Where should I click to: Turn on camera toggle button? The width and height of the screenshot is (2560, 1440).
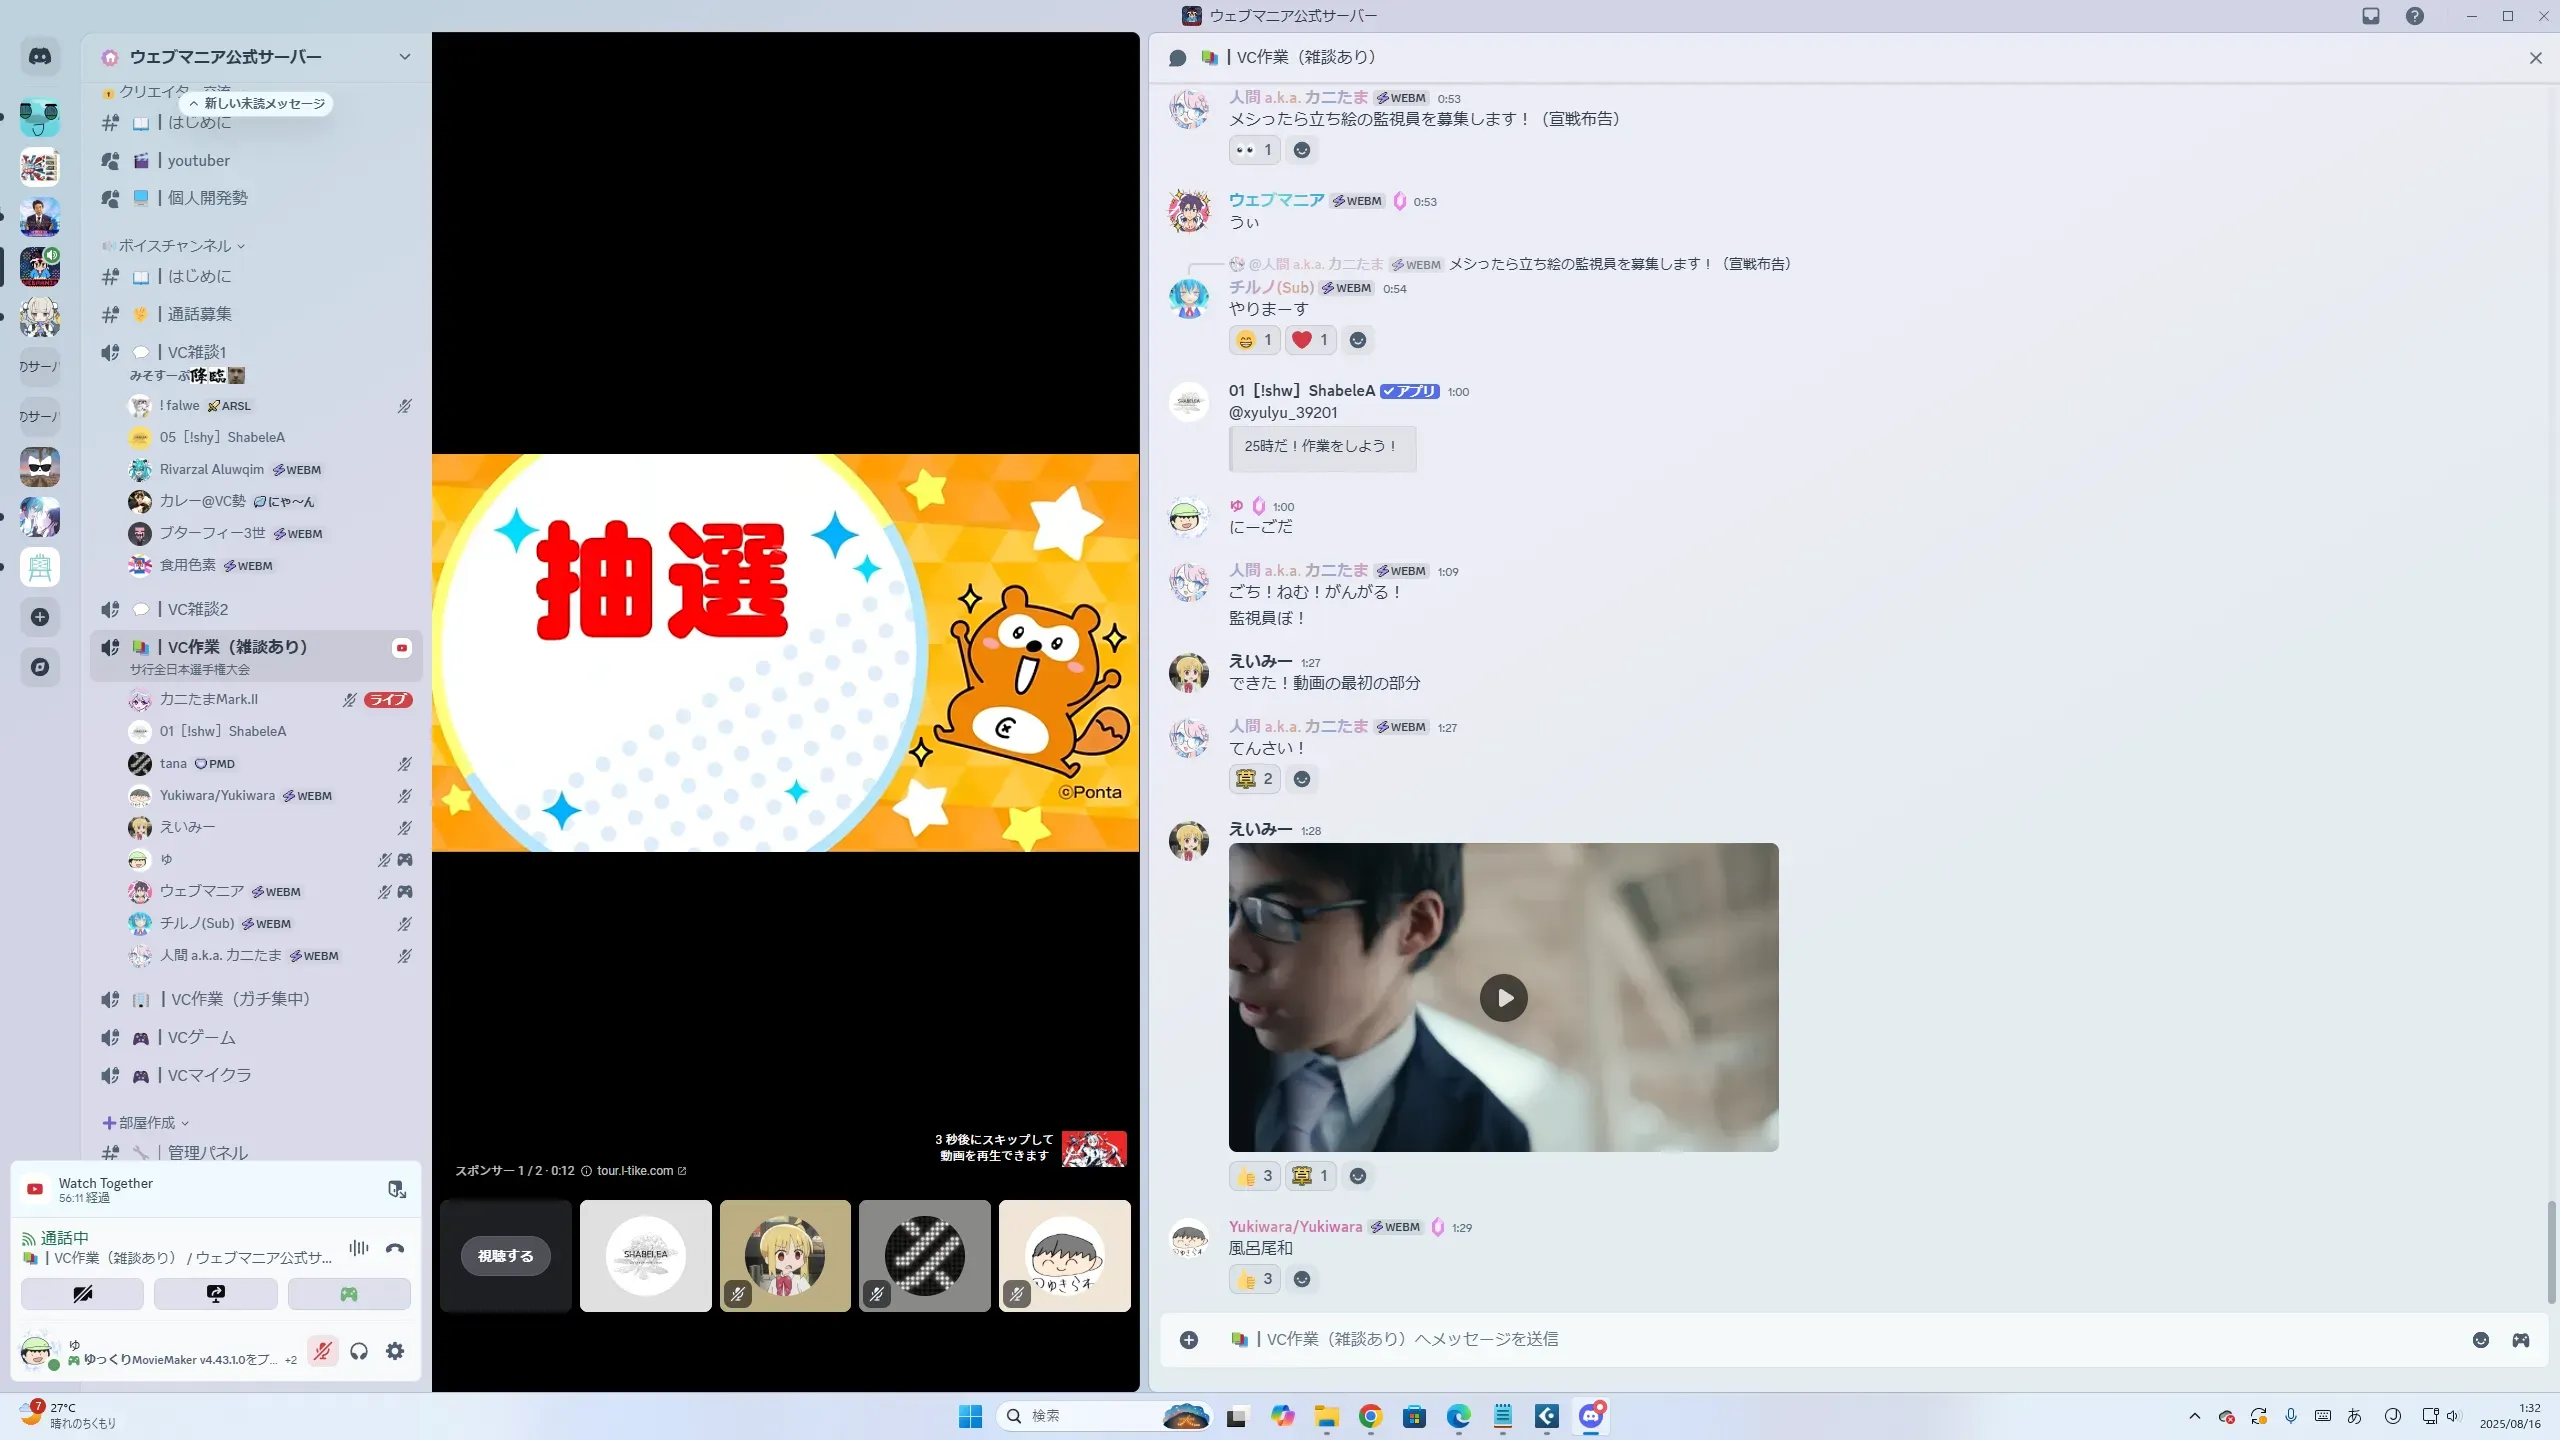point(82,1294)
